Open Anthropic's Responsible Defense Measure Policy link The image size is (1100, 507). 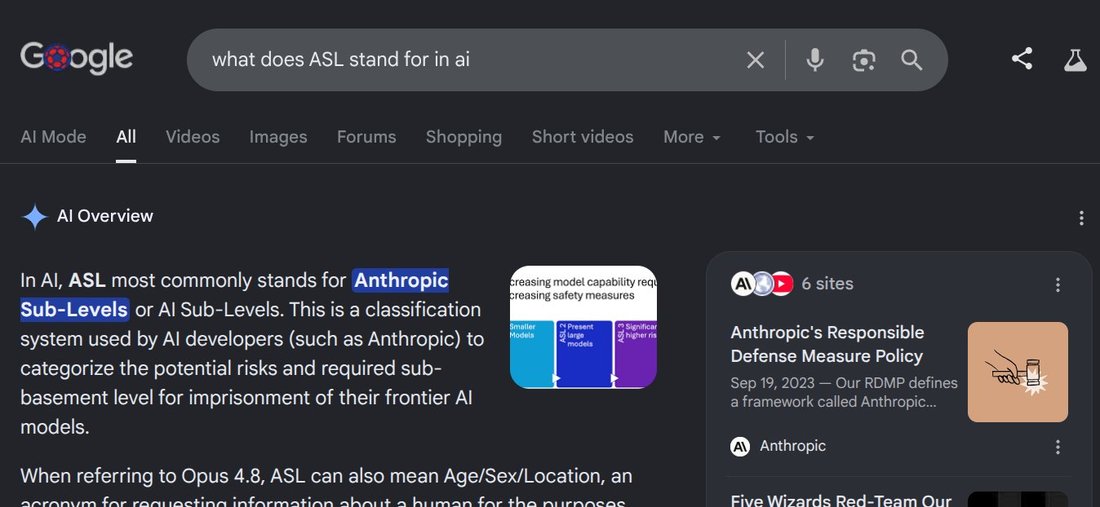click(827, 344)
